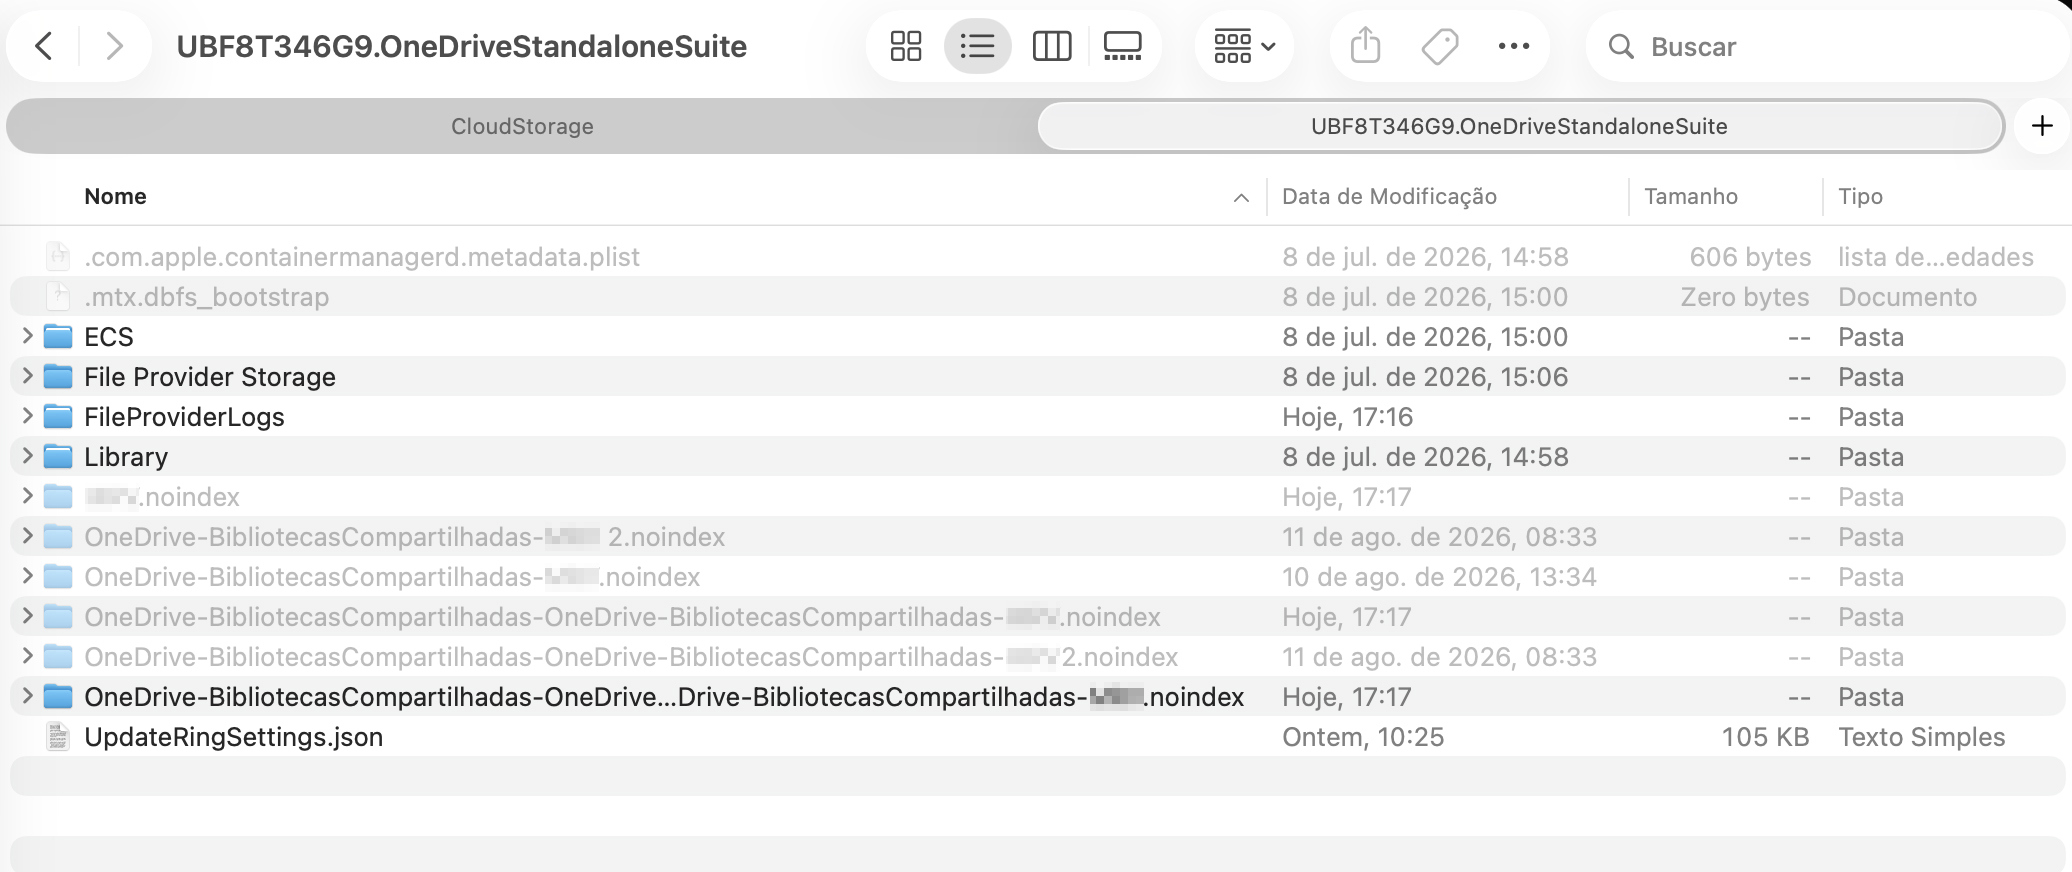Select the ECS row name
Screen dimensions: 2072x872
coord(108,337)
